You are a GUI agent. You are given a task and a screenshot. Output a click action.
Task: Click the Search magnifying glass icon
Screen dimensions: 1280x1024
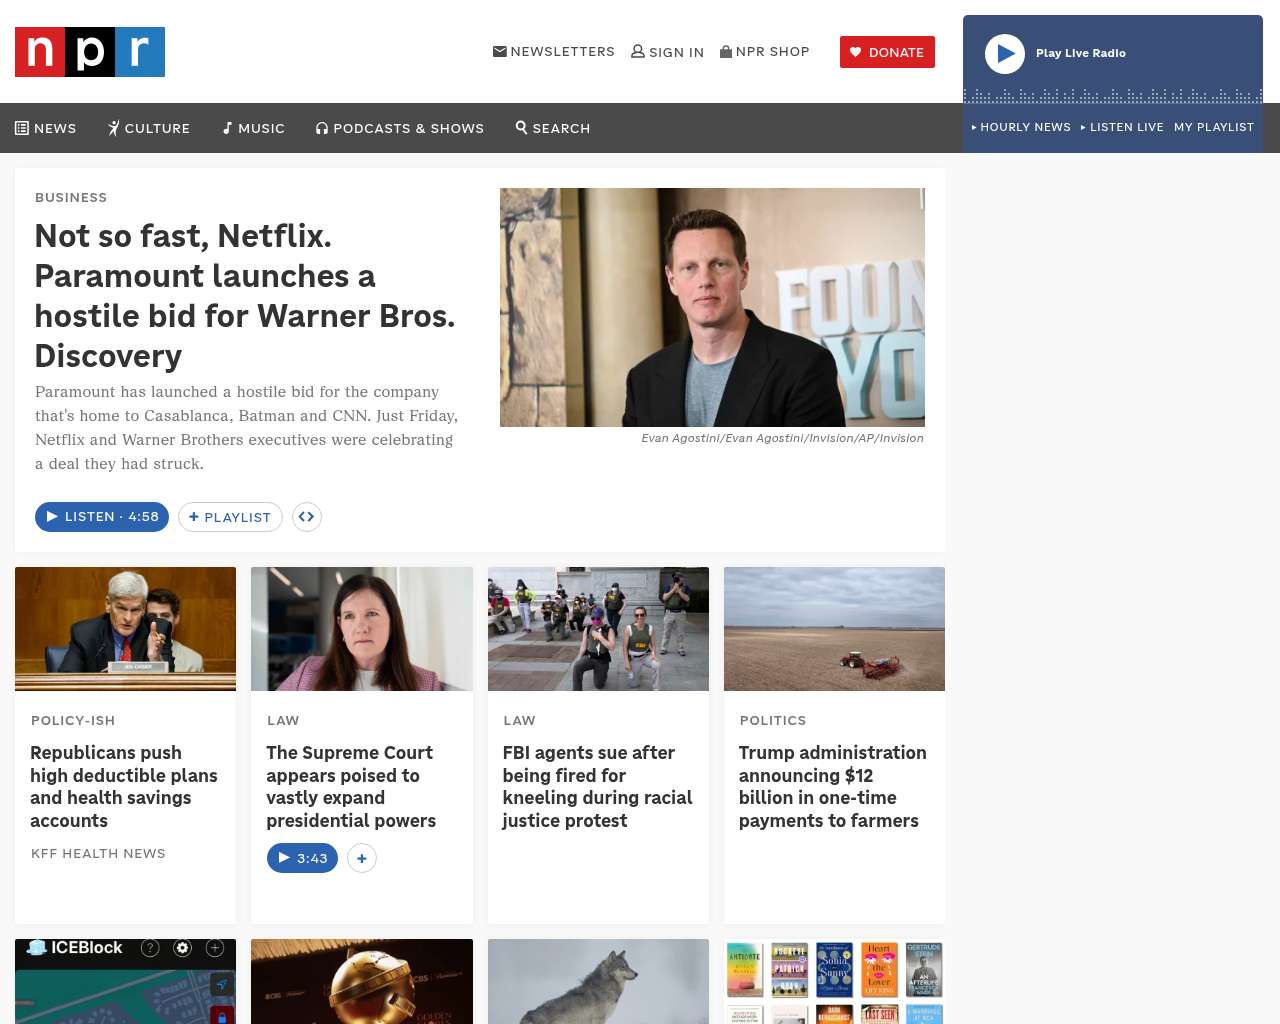point(521,127)
